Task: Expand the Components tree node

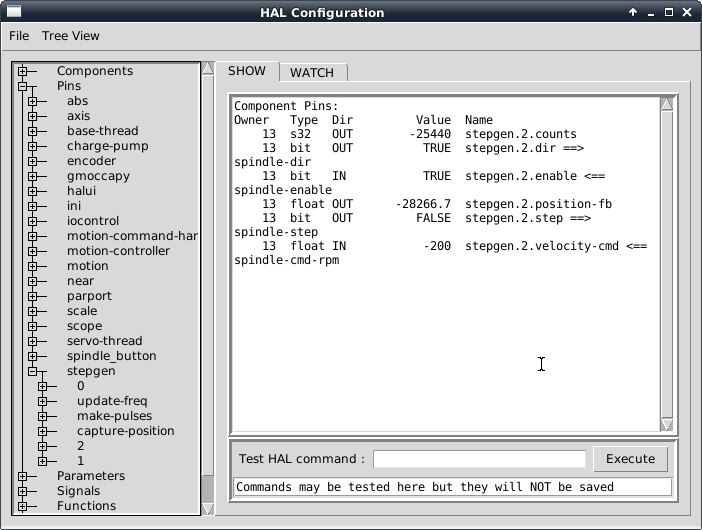Action: 22,71
